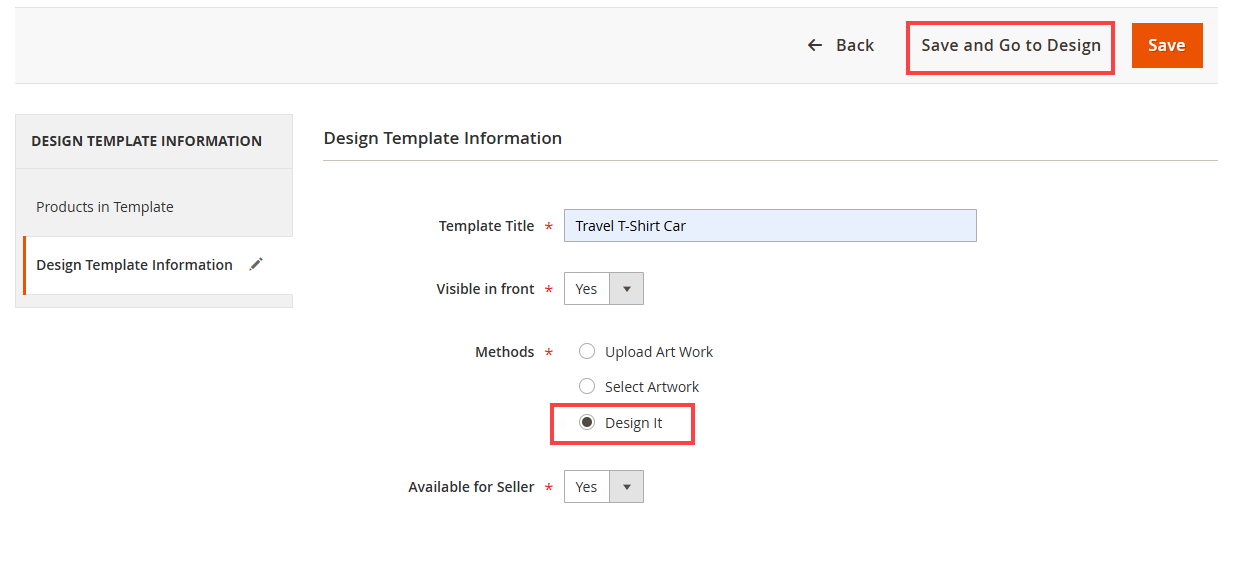Click the Template Title field label

coord(486,226)
